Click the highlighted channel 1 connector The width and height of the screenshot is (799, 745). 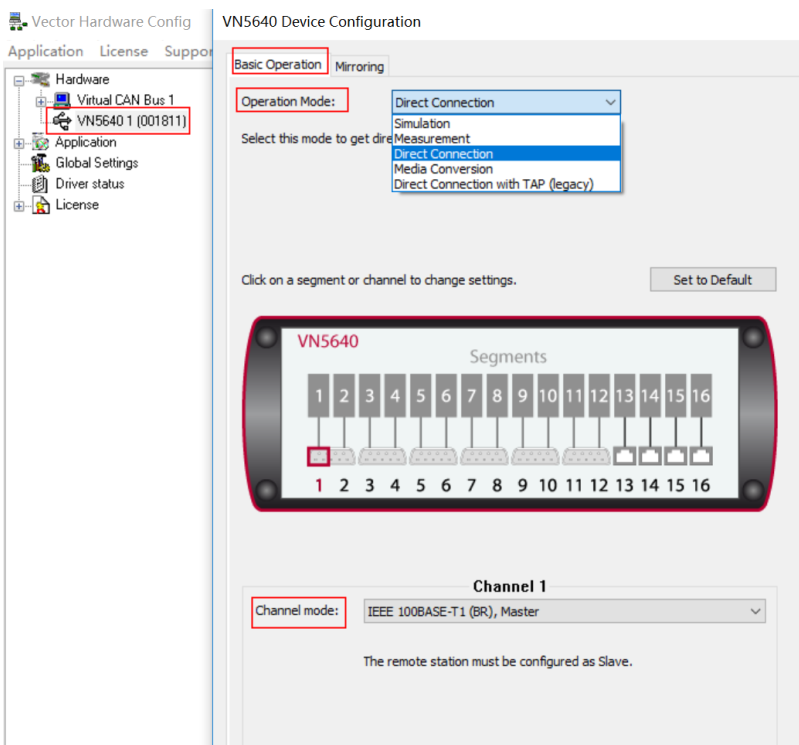[x=318, y=457]
